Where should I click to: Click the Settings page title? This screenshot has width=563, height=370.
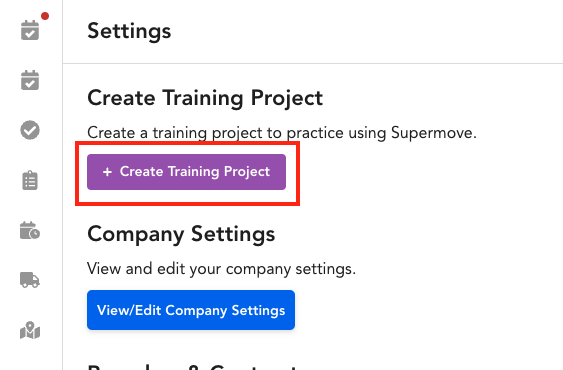pos(129,31)
